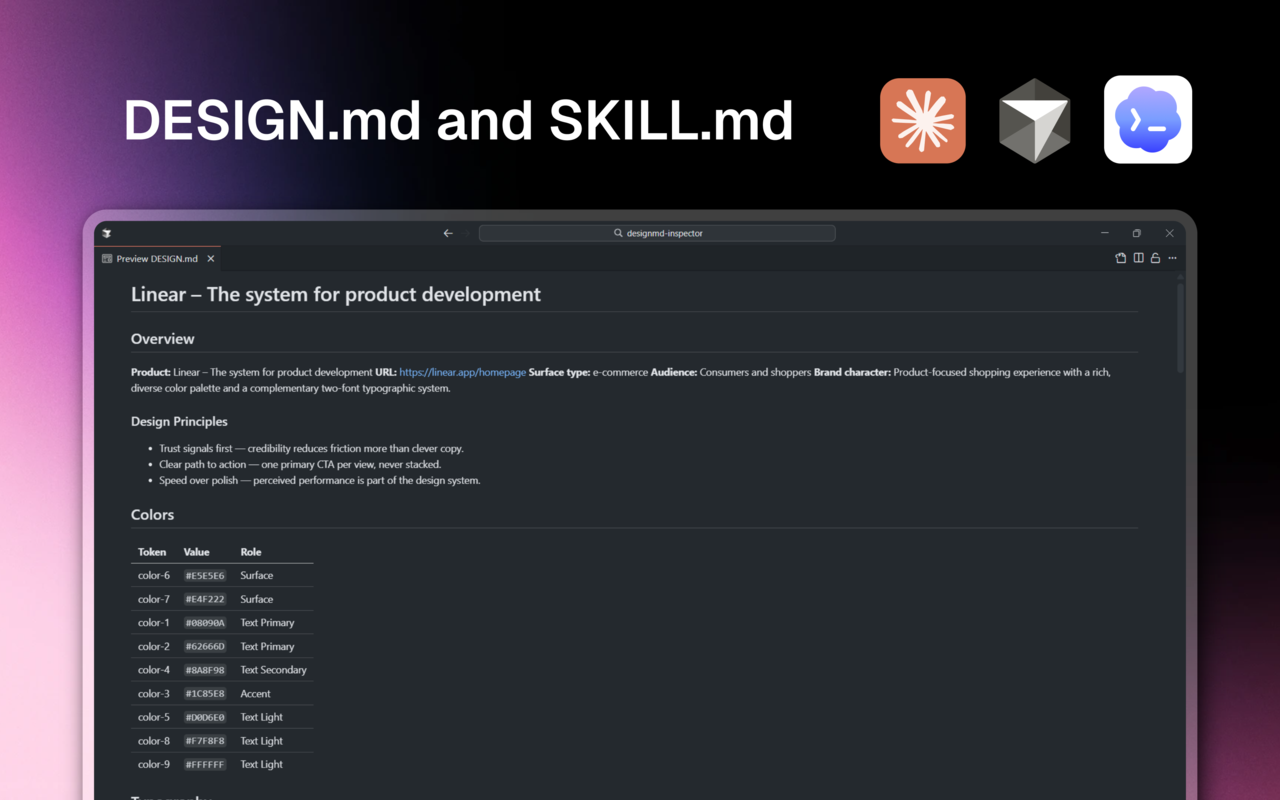Split the editor using the split icon
Image resolution: width=1280 pixels, height=800 pixels.
pos(1137,258)
